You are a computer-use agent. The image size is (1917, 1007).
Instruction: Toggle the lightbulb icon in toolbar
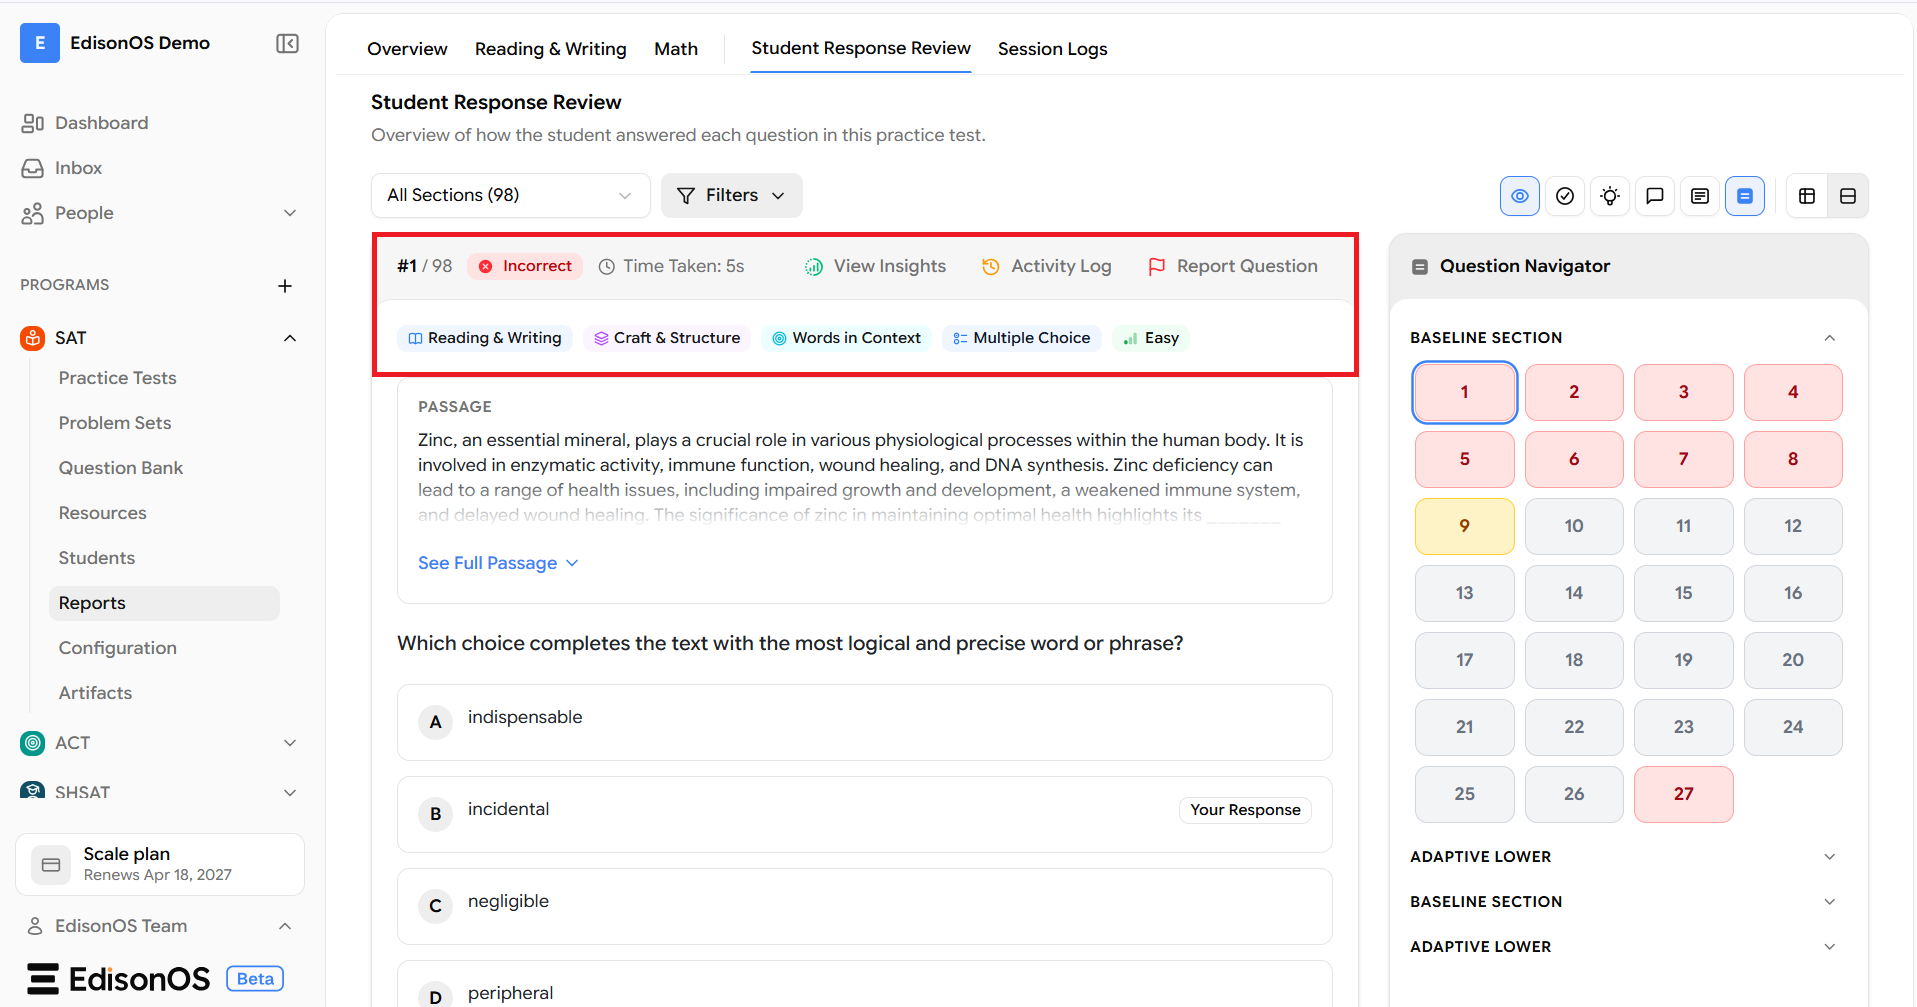(1609, 196)
